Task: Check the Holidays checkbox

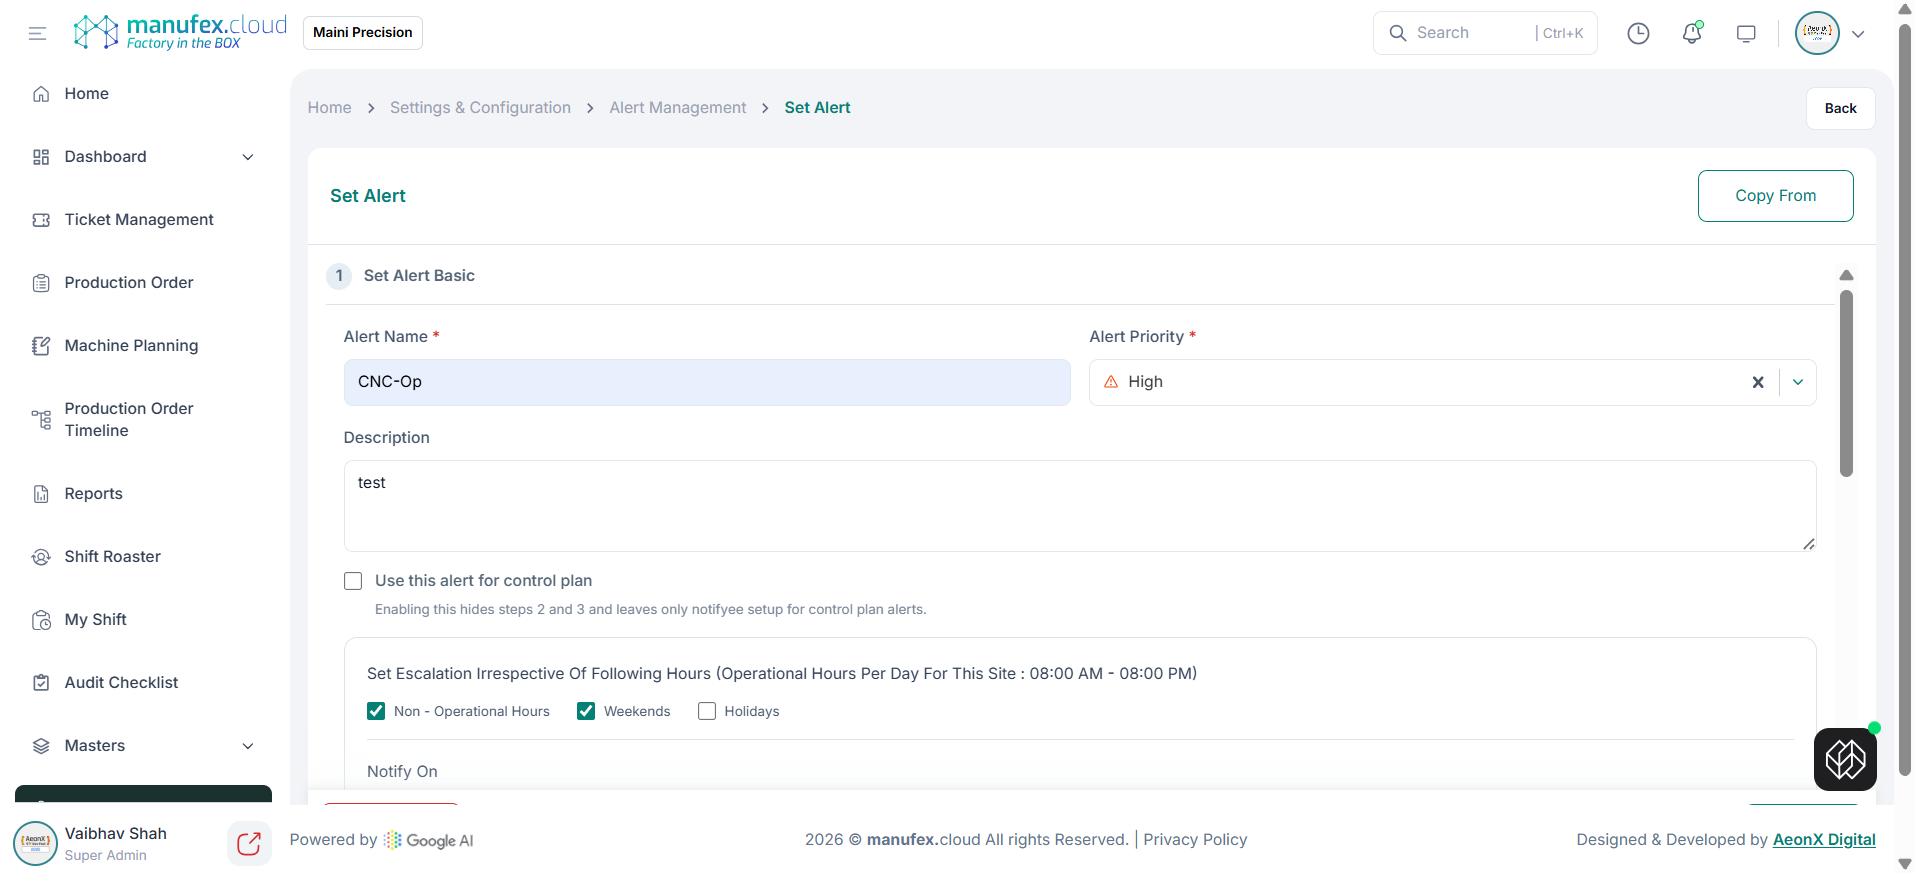Action: pyautogui.click(x=707, y=711)
